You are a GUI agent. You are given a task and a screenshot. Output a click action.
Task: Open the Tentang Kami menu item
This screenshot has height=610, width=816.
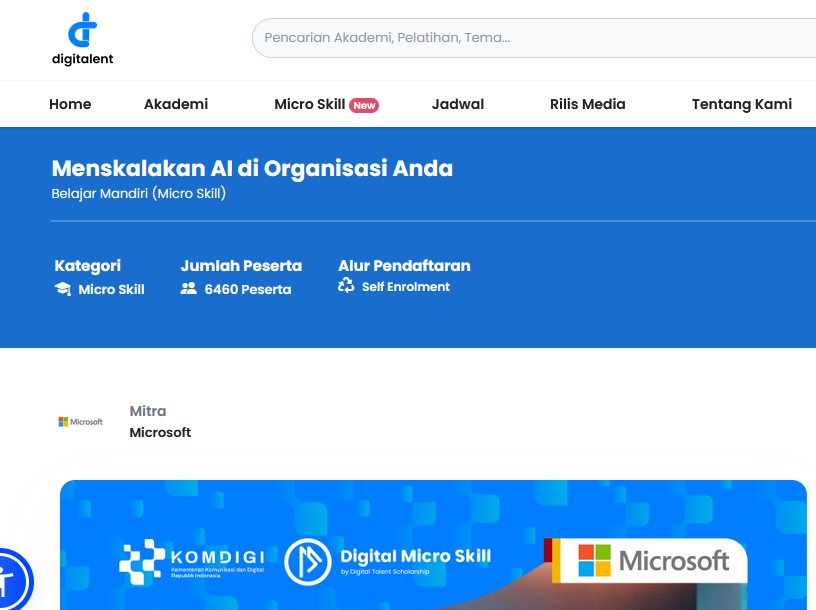coord(742,104)
